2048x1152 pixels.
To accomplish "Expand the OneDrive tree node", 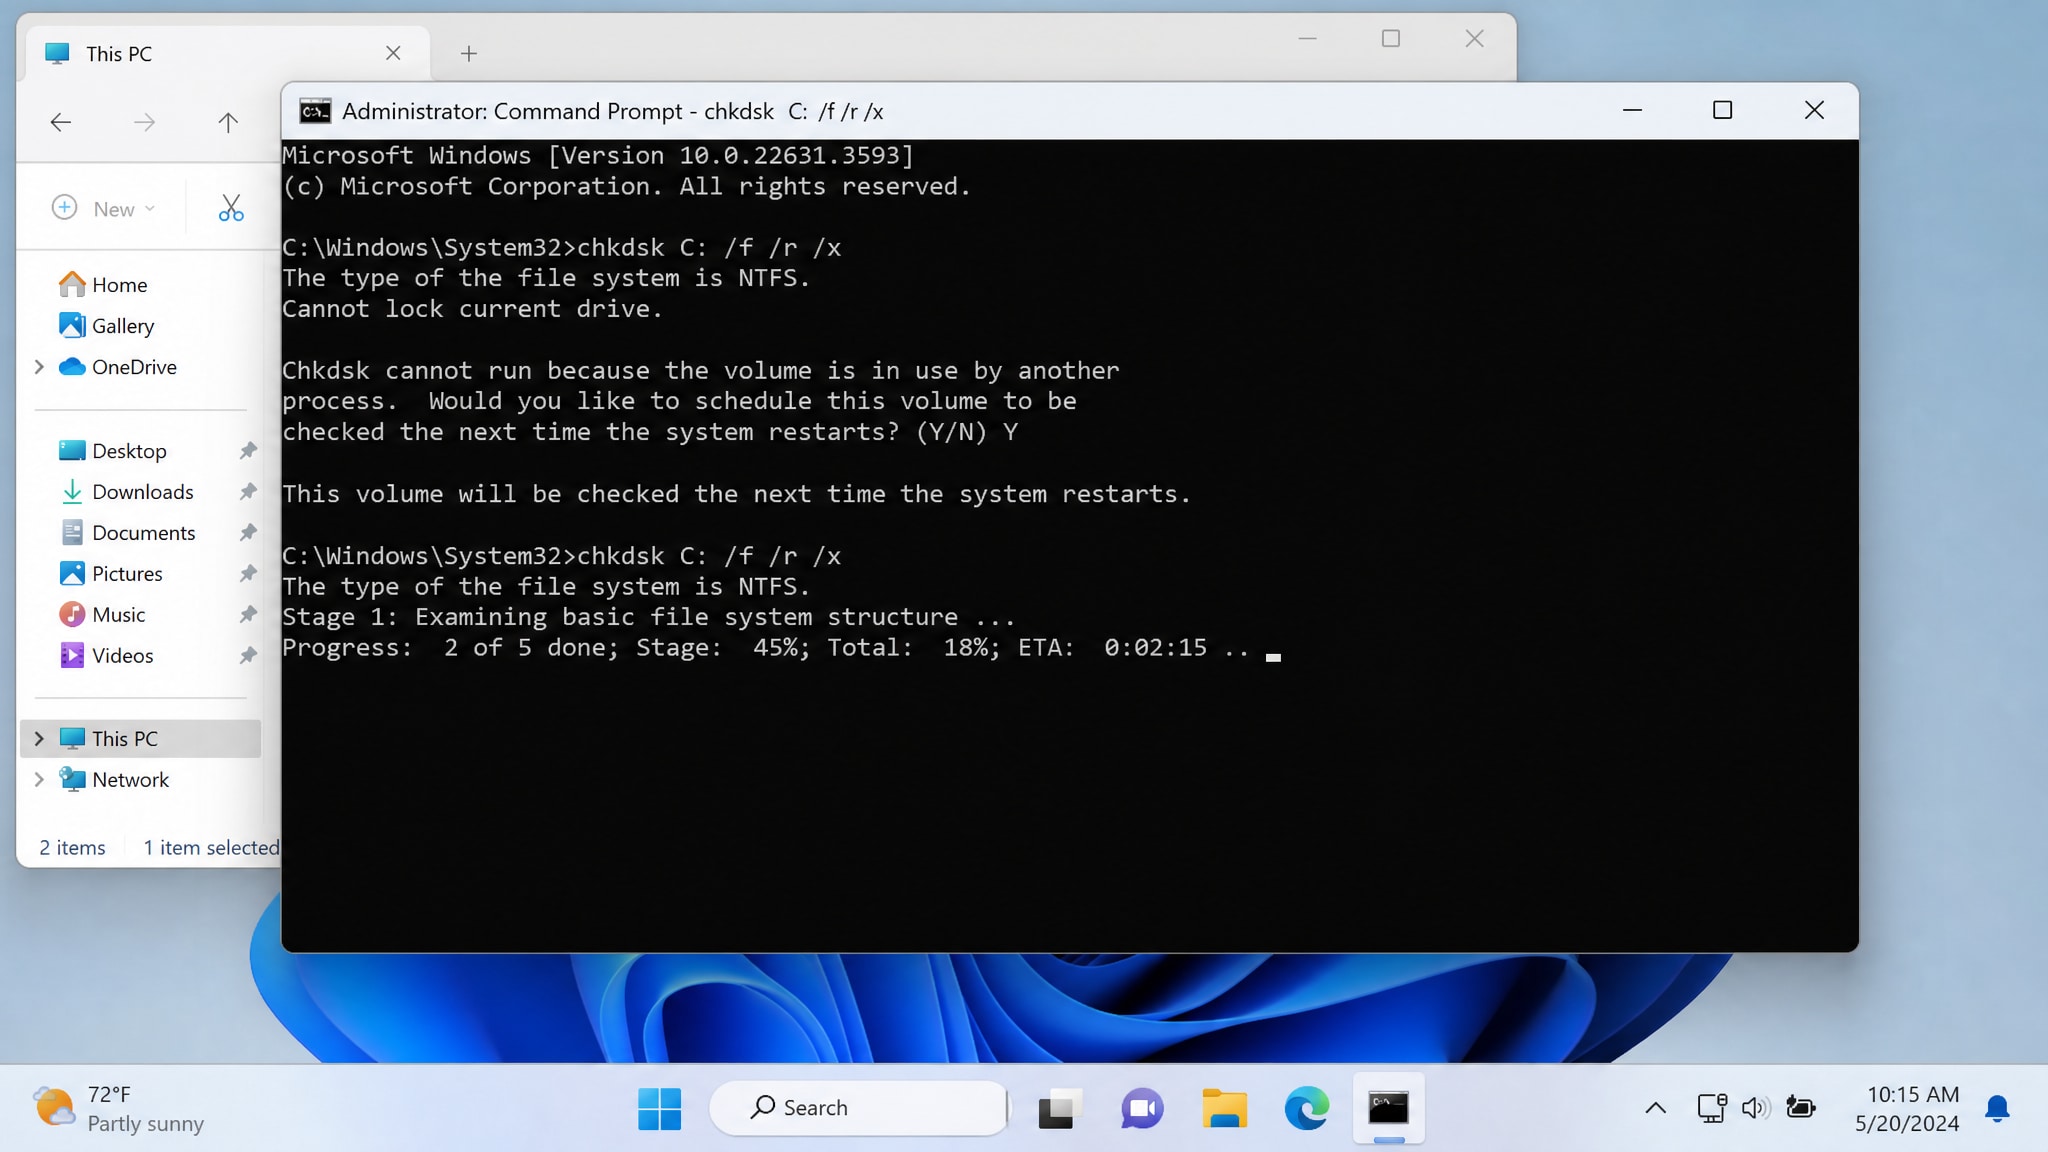I will pos(39,367).
